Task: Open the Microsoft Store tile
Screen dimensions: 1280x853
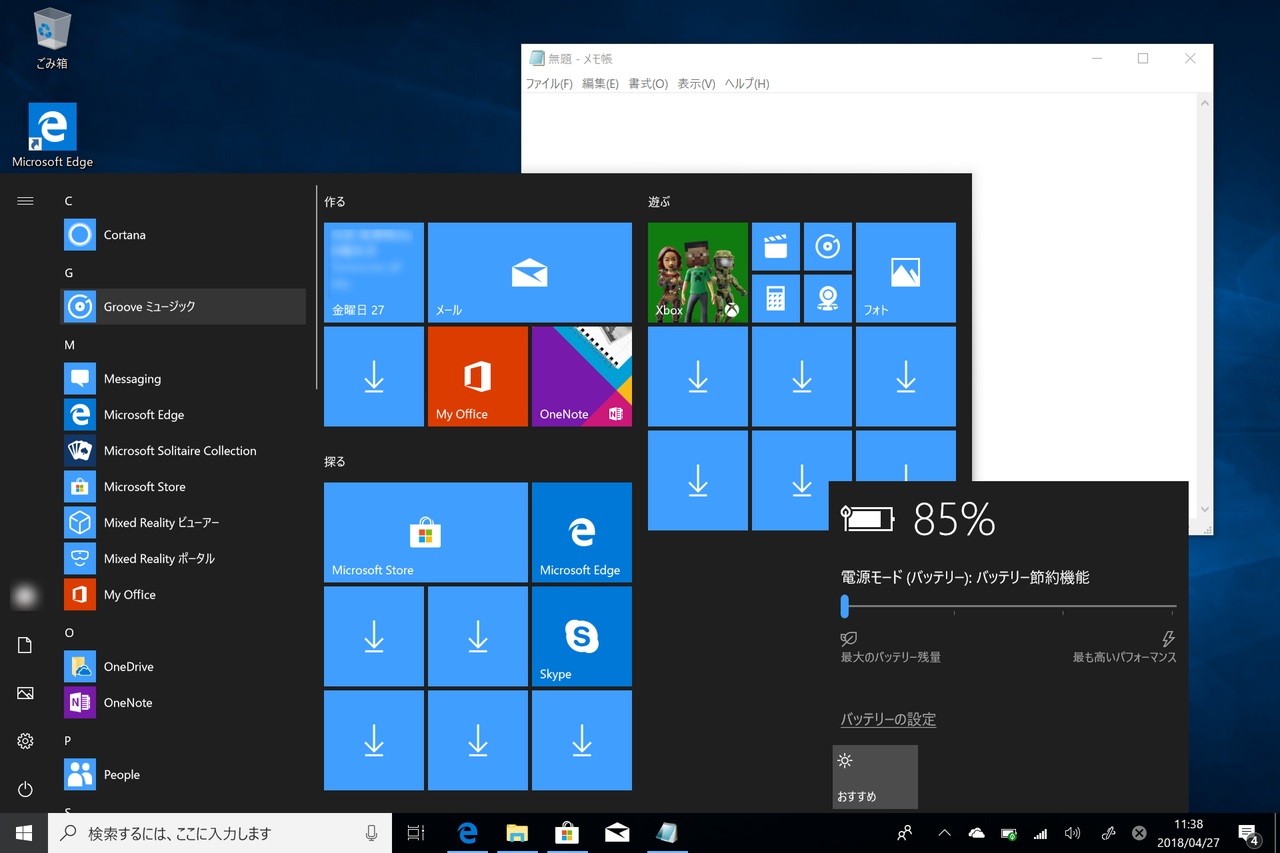Action: 426,533
